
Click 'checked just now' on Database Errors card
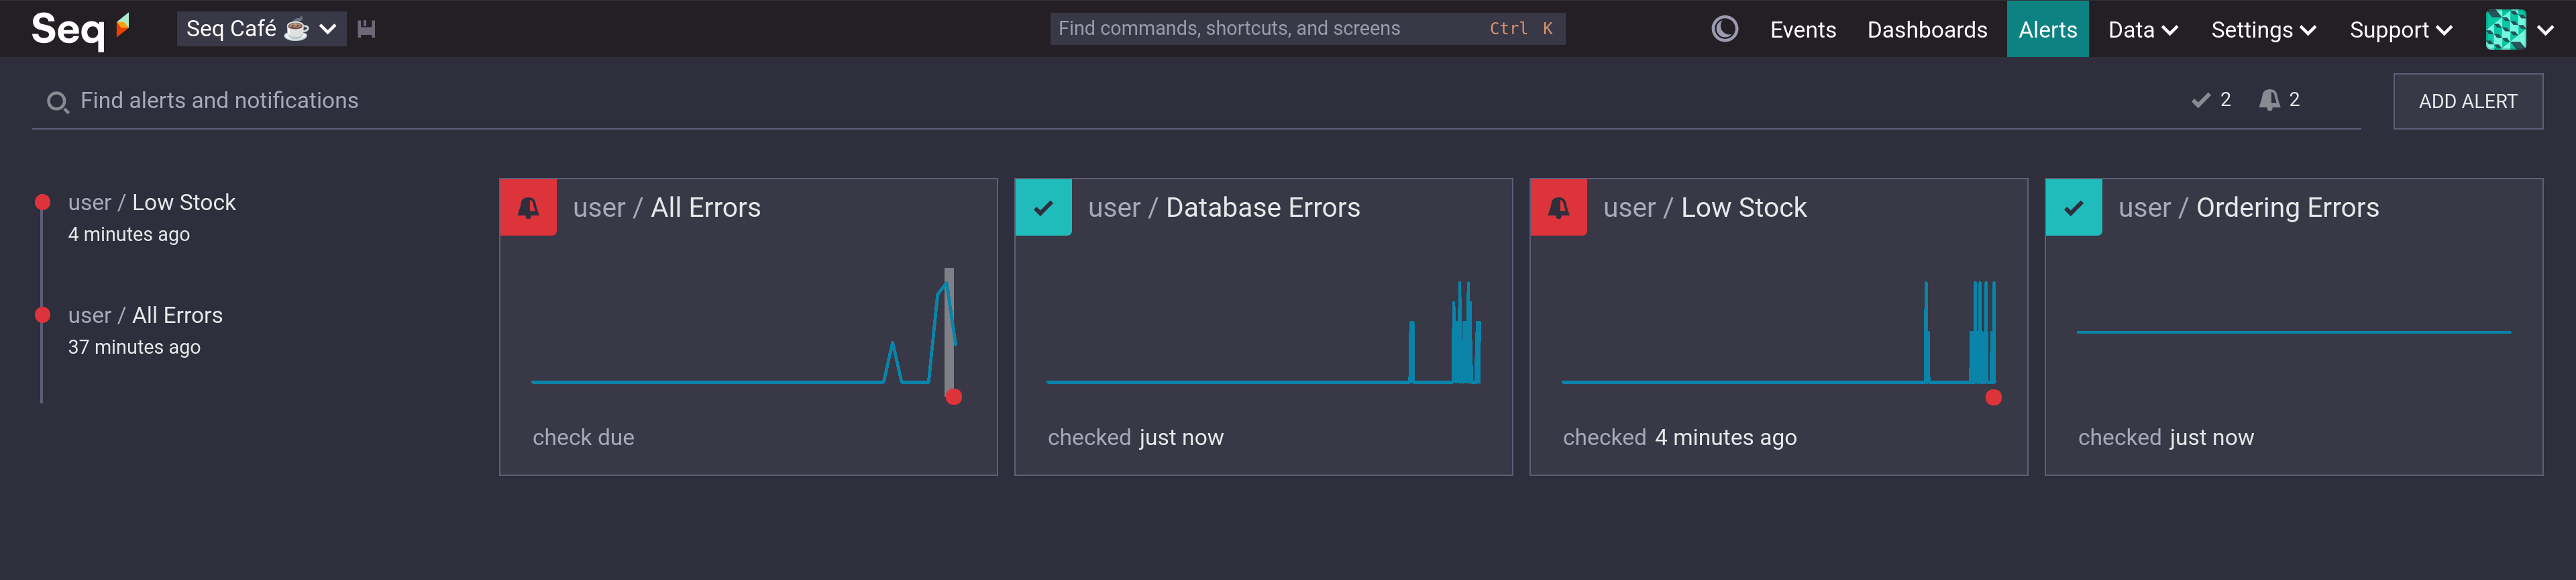[x=1135, y=437]
